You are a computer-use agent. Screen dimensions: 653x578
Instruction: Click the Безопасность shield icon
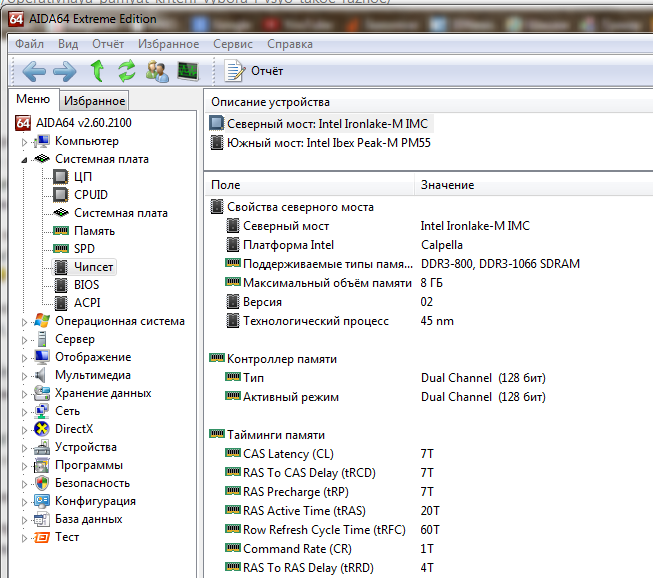pos(42,483)
